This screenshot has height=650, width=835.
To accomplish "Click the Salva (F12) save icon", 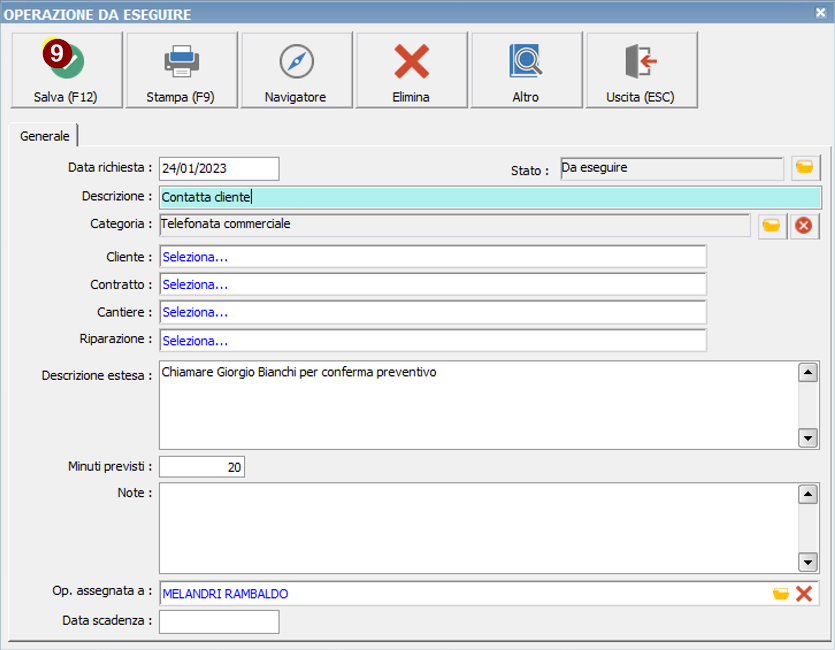I will [66, 69].
